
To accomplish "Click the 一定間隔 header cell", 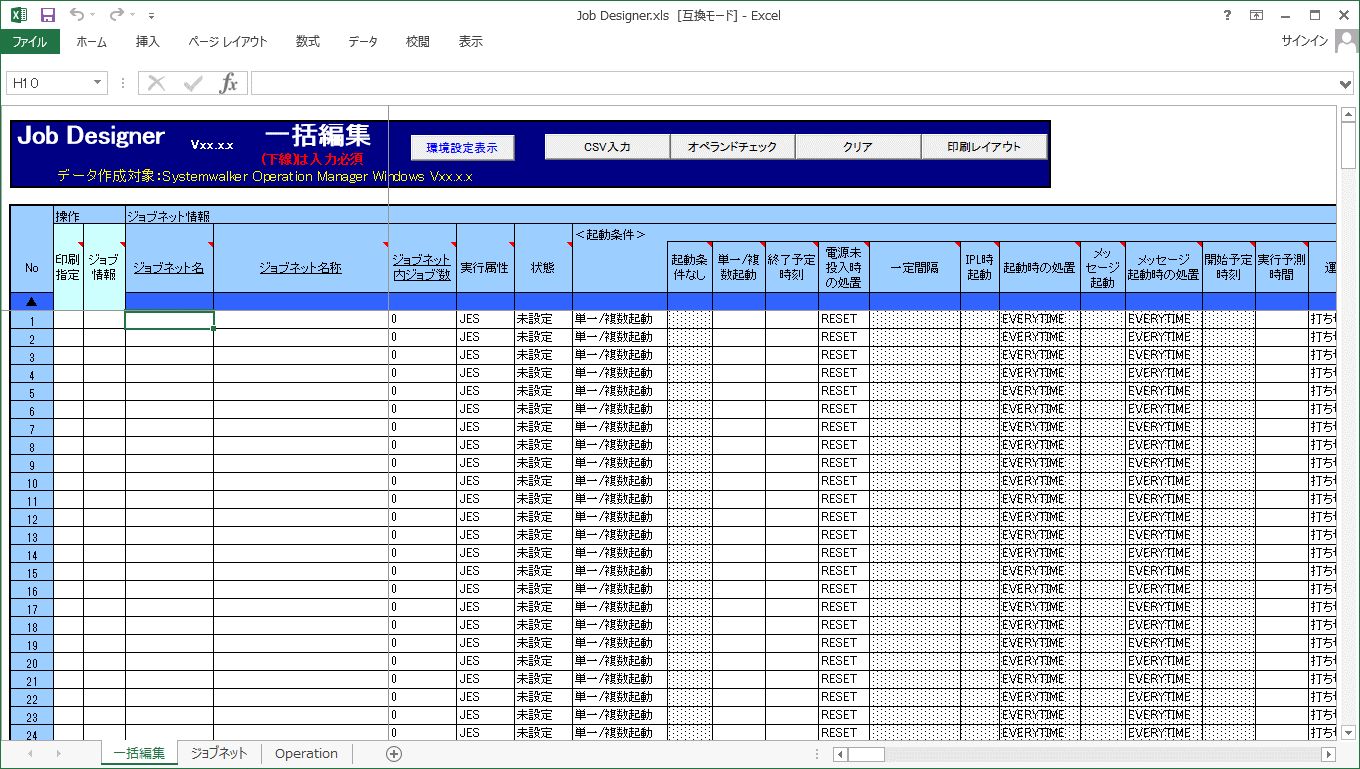I will pos(914,268).
